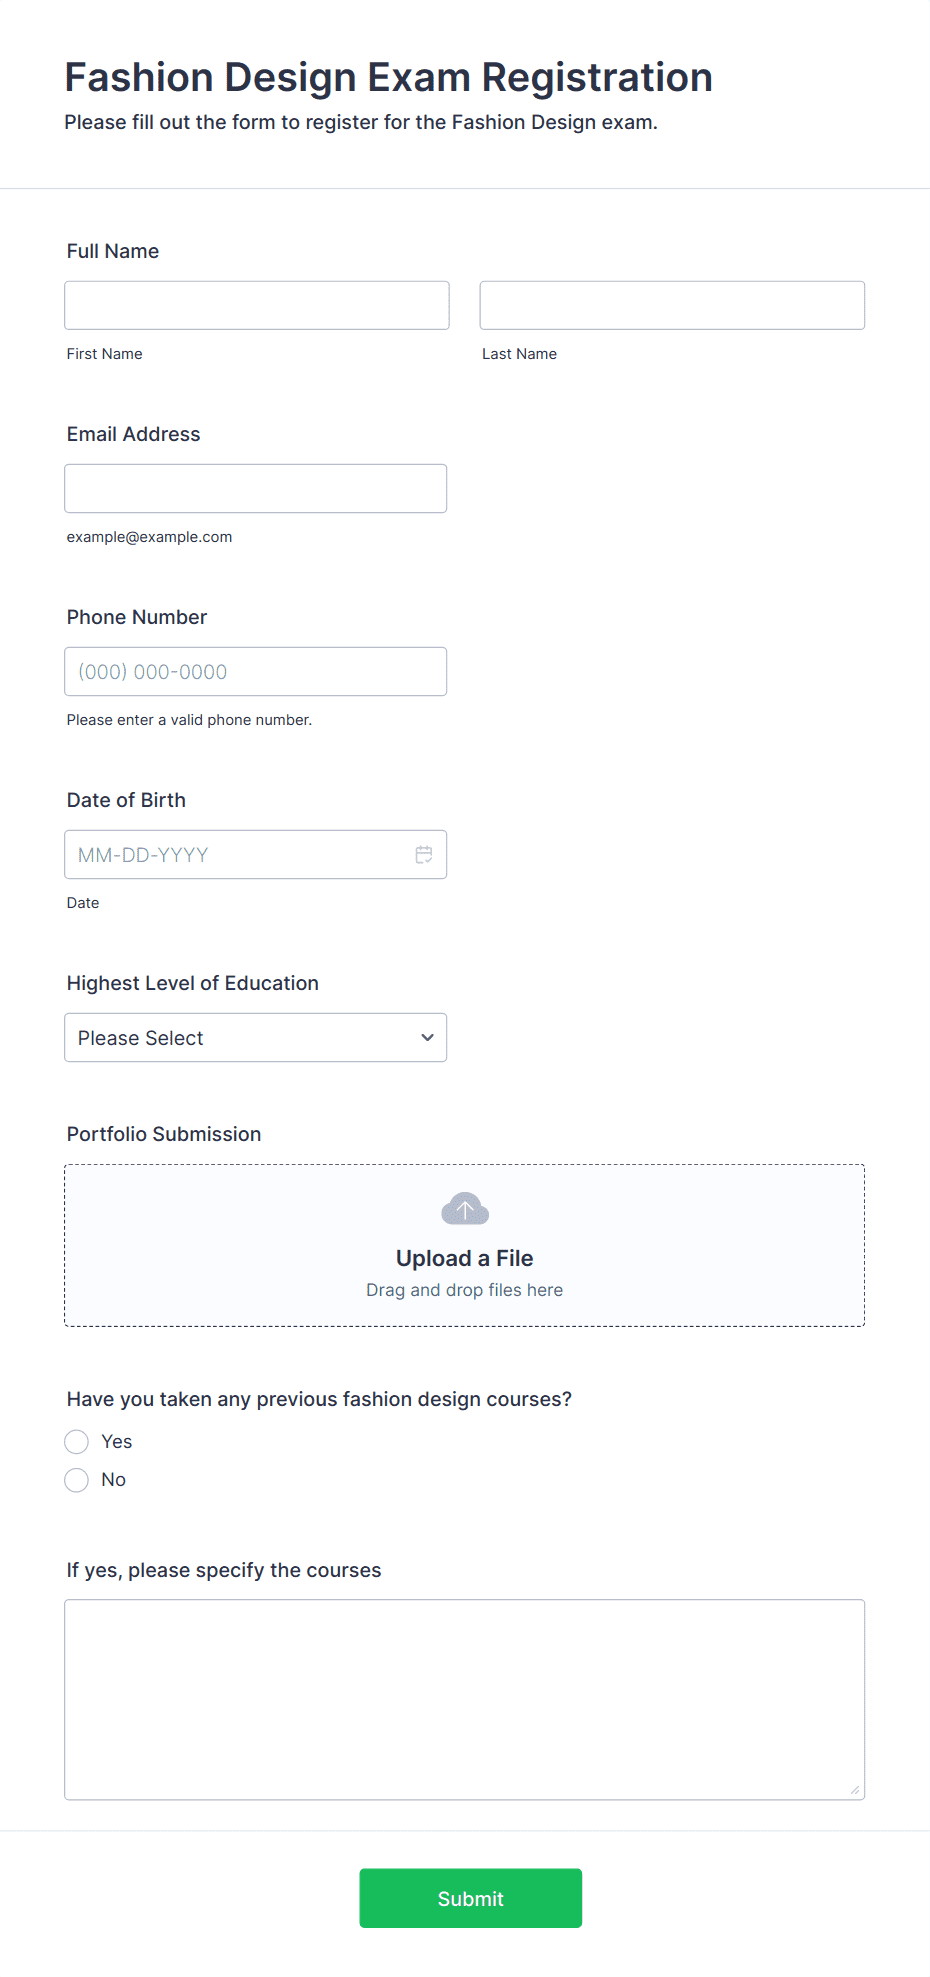Image resolution: width=930 pixels, height=1977 pixels.
Task: Click the calendar icon in Date of Birth
Action: 424,854
